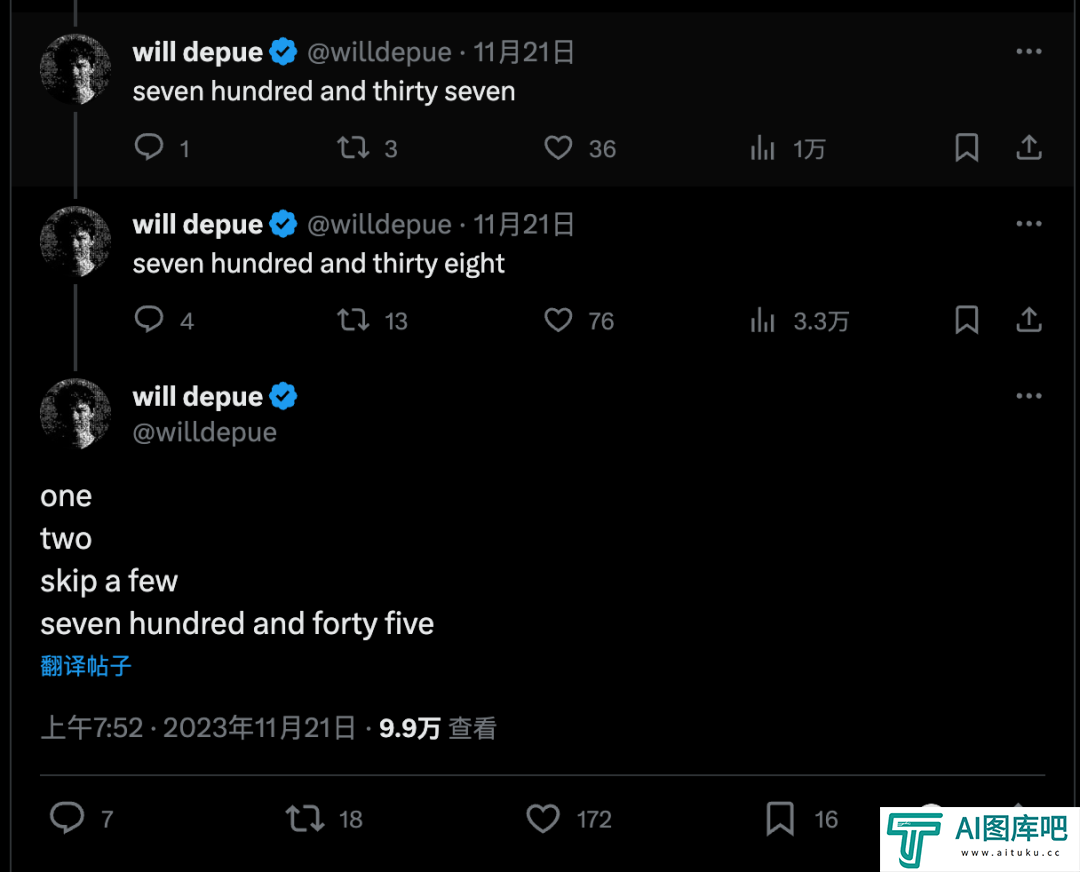Reply to the 'thirty seven' tweet
This screenshot has width=1080, height=872.
click(x=149, y=147)
